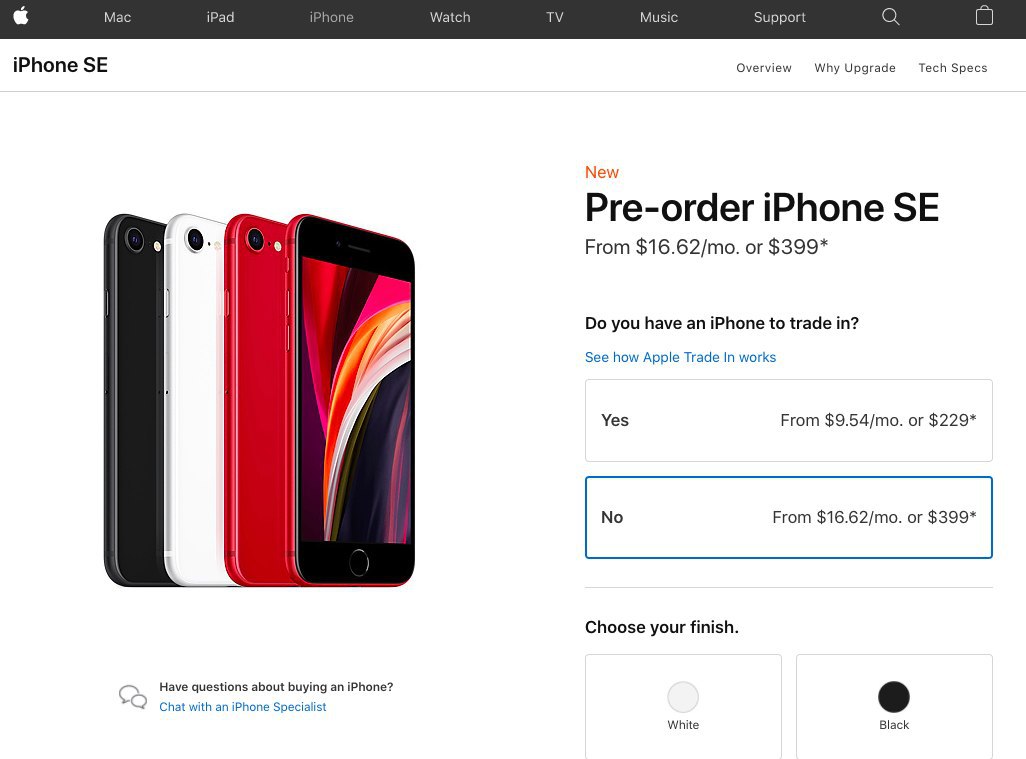Click the chat bubbles icon

[x=133, y=697]
